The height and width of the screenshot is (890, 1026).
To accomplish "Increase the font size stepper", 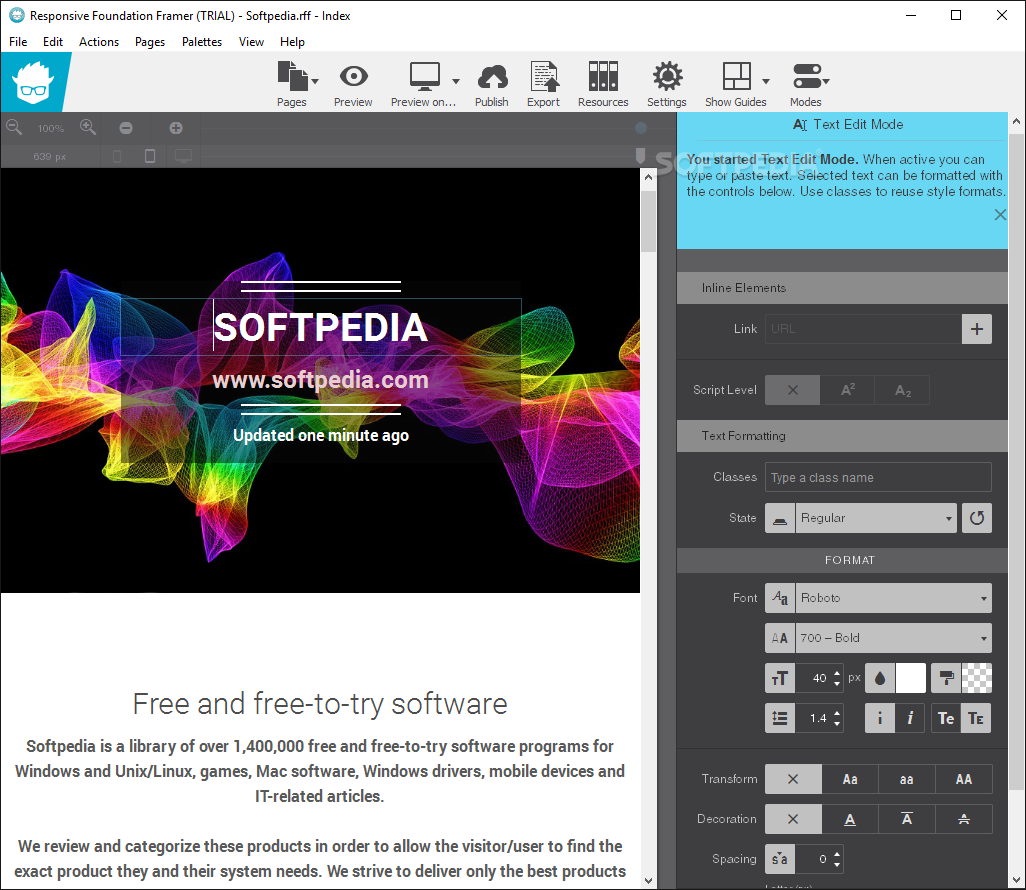I will pos(837,673).
